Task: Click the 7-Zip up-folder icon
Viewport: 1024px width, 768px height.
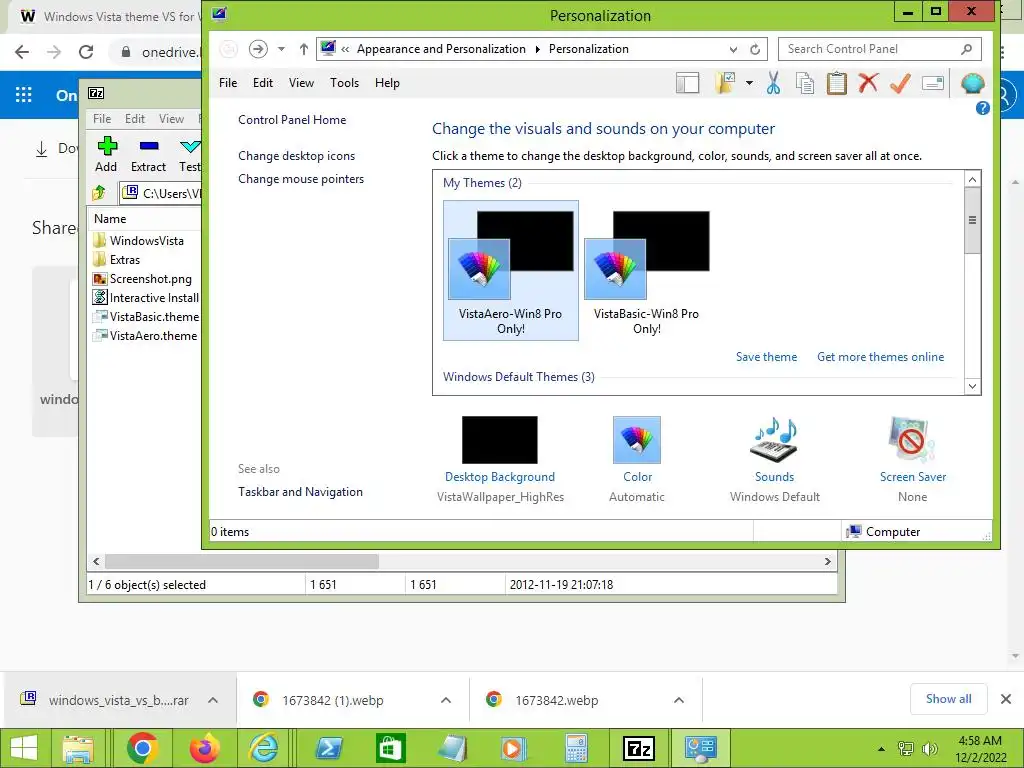Action: (x=99, y=193)
